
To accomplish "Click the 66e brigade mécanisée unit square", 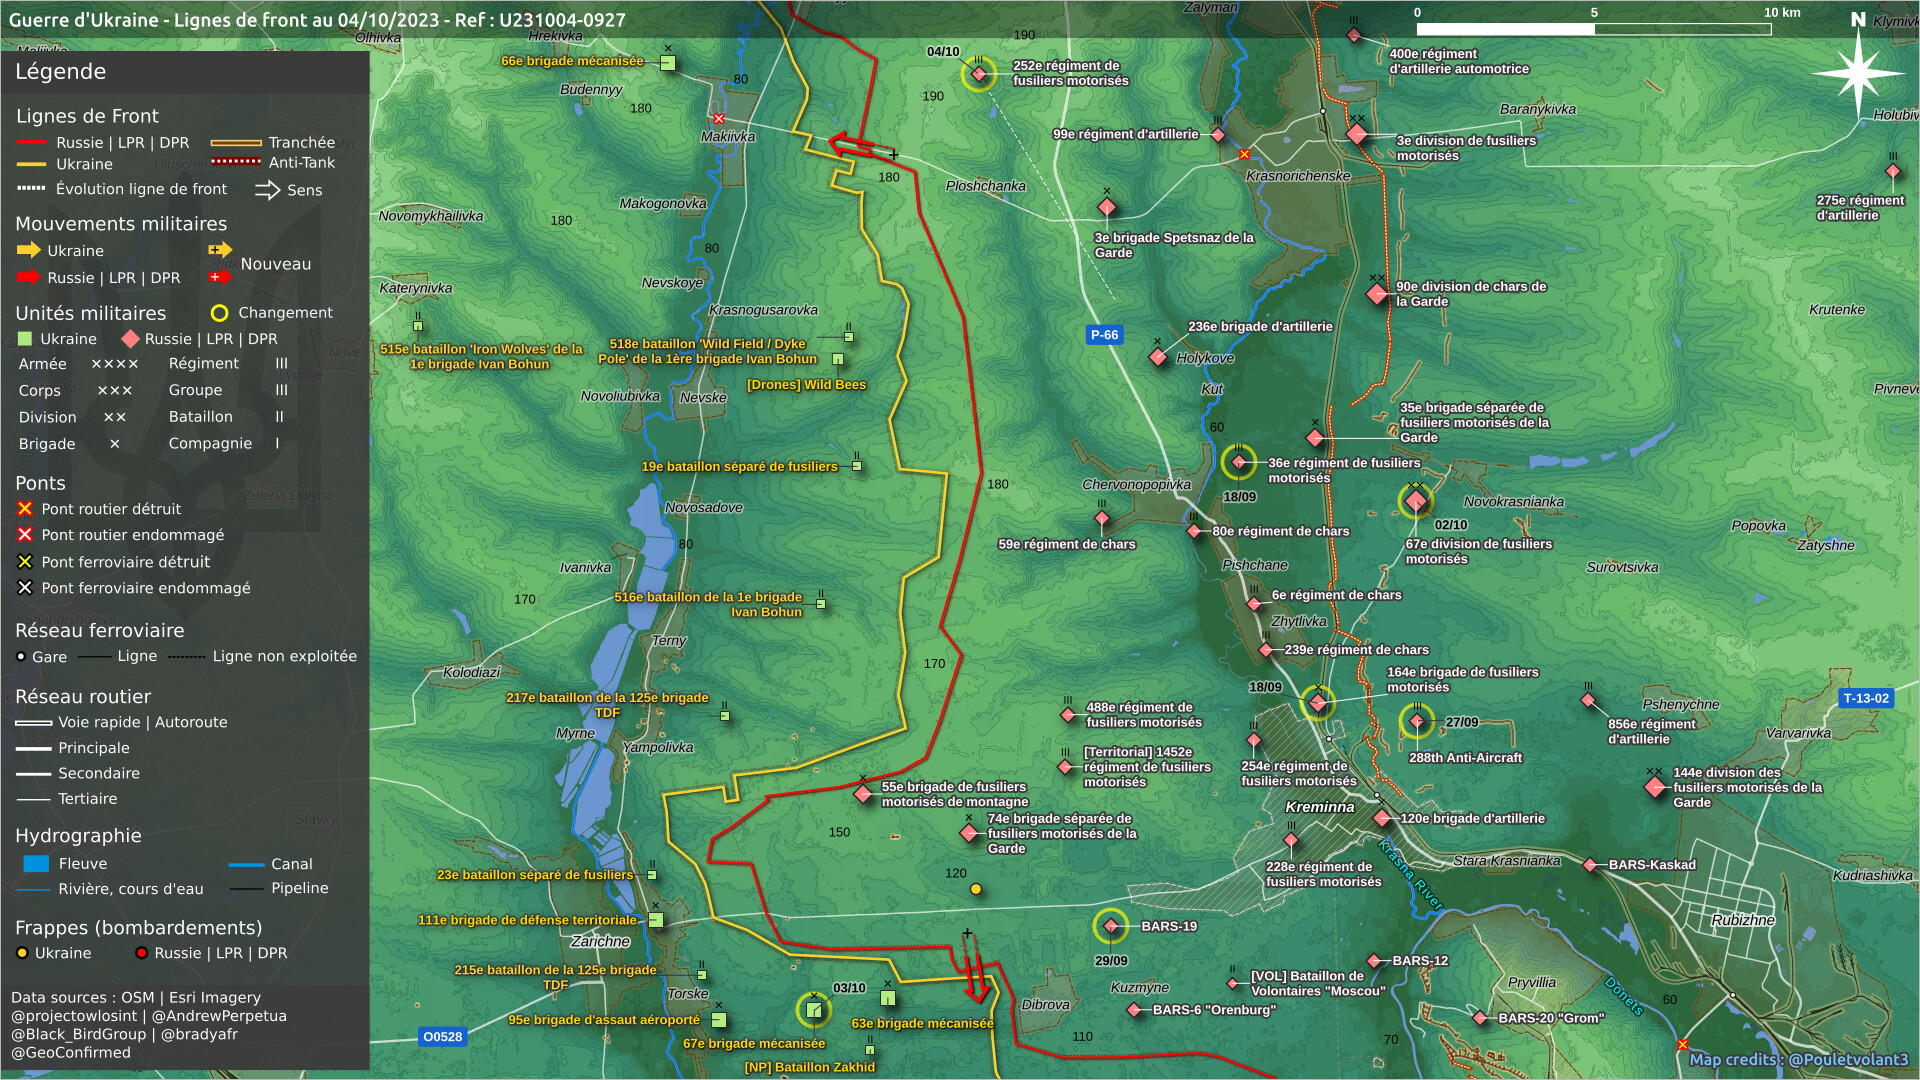I will tap(668, 63).
